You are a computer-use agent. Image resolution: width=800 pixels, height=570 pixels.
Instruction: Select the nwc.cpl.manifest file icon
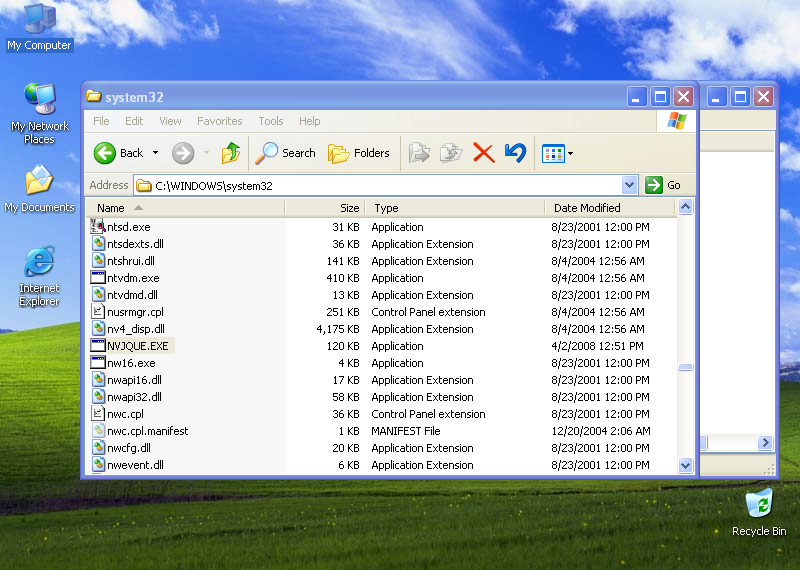(98, 431)
